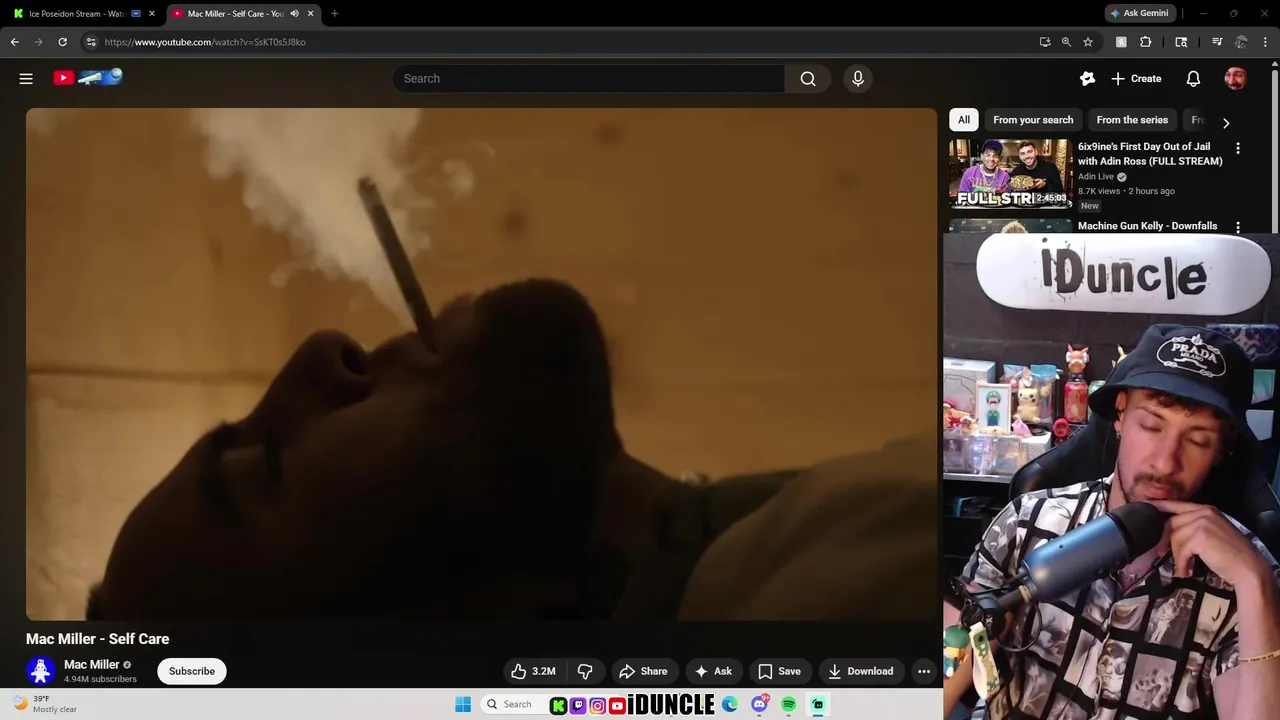1280x720 pixels.
Task: Click the address bar URL
Action: (x=205, y=42)
